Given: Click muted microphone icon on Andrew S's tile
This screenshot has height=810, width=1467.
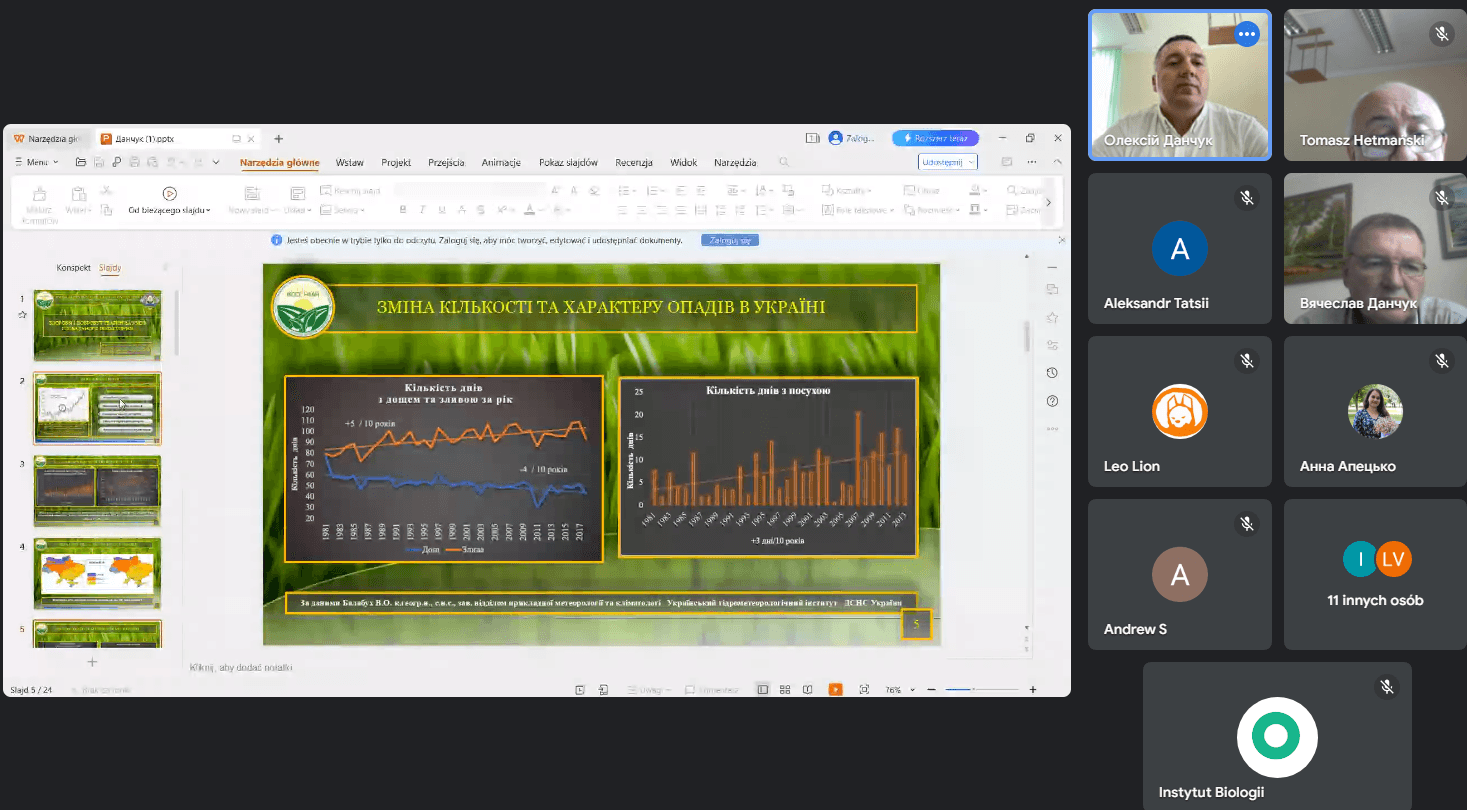Looking at the screenshot, I should (1247, 524).
